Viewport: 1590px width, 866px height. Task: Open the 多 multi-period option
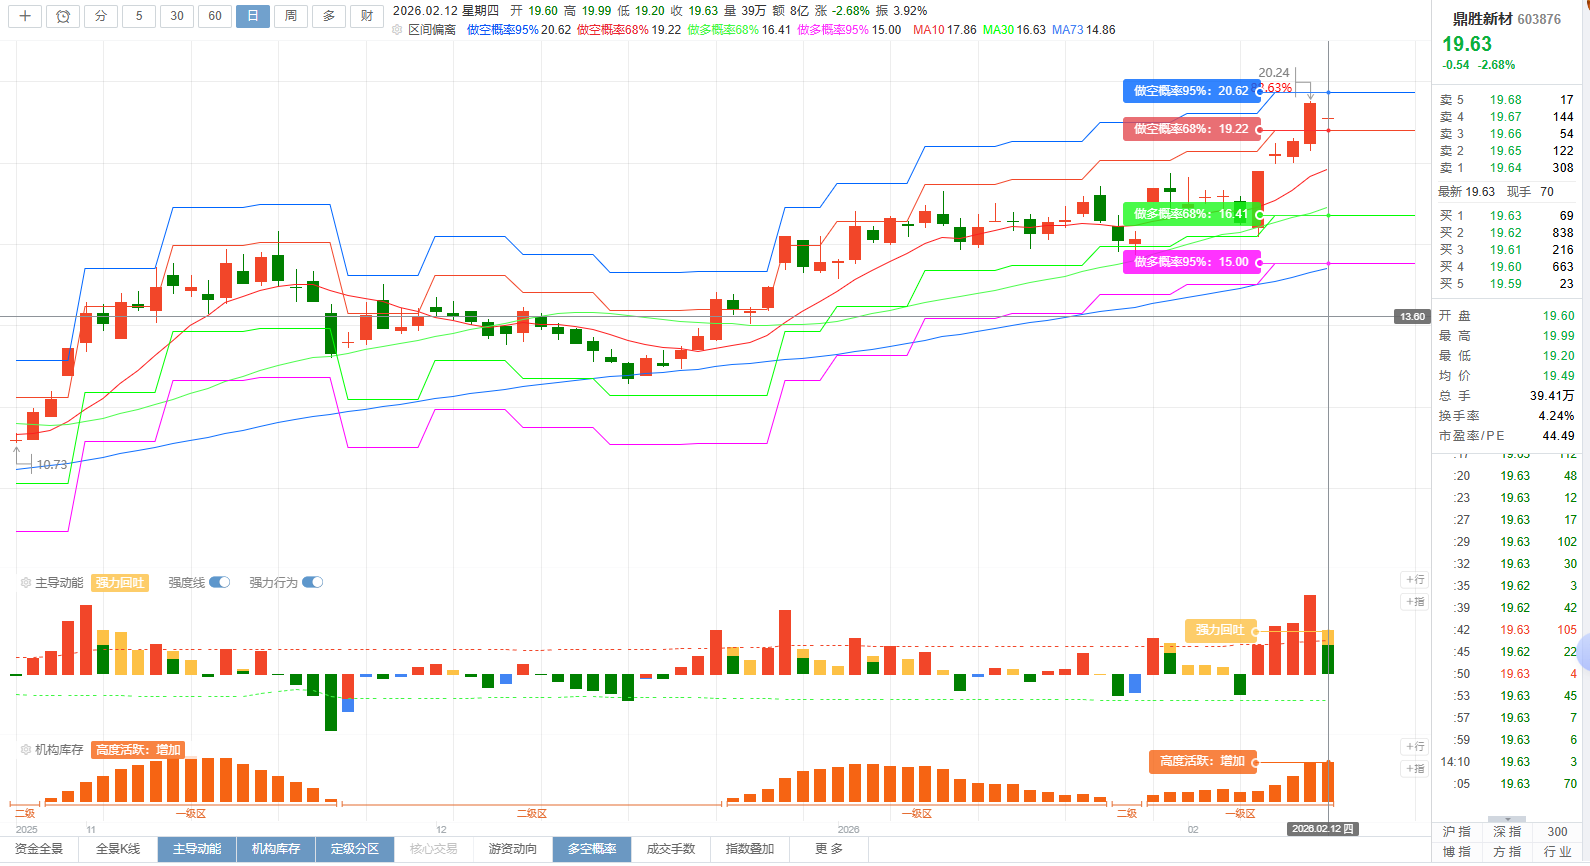(329, 16)
